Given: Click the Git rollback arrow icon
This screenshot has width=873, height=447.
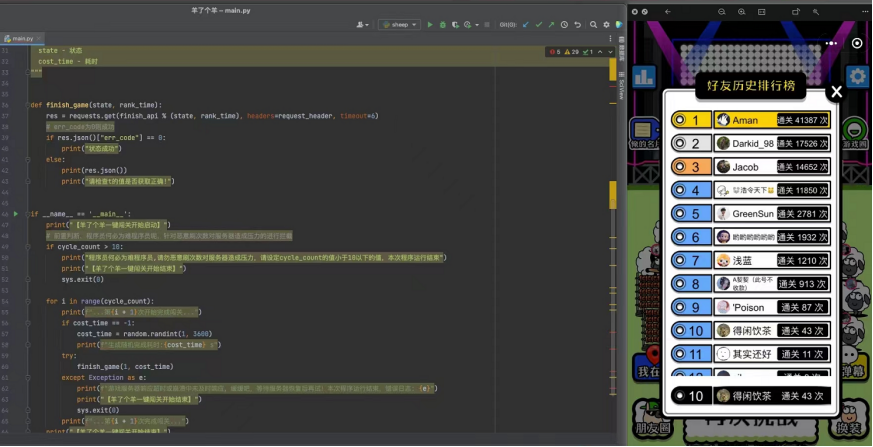Looking at the screenshot, I should [x=577, y=24].
